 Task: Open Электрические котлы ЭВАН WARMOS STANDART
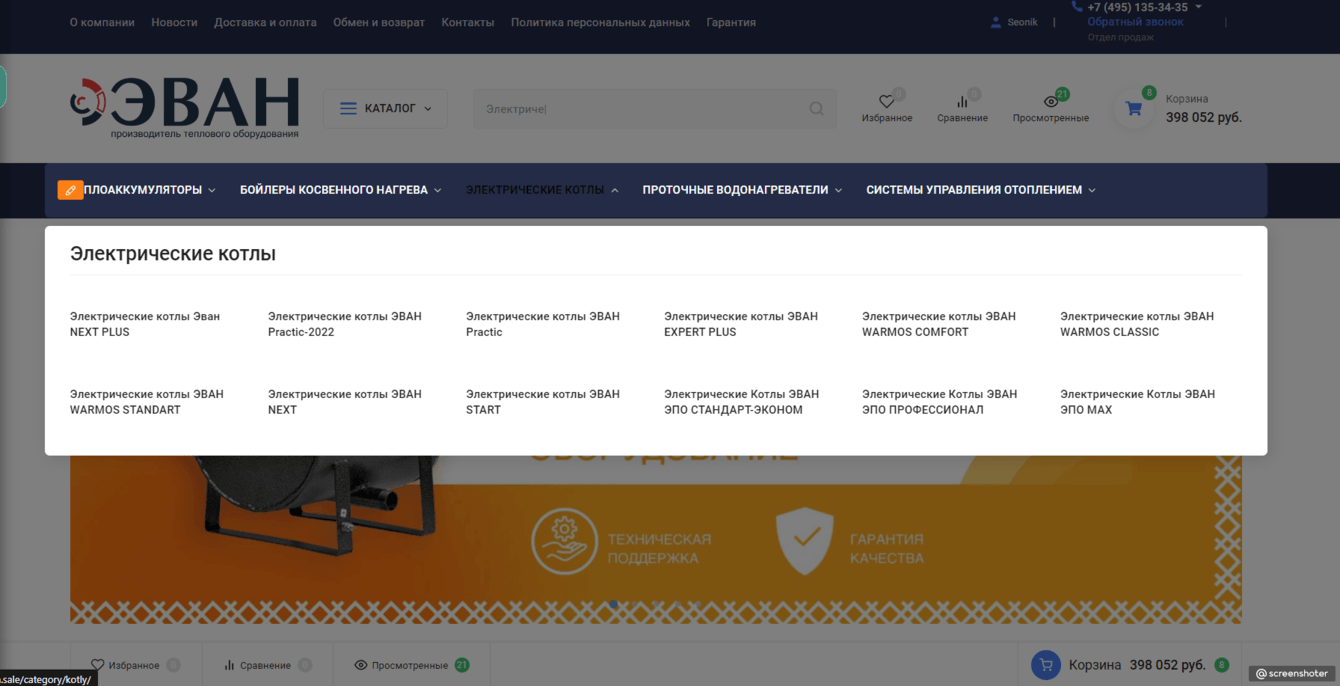click(x=147, y=402)
